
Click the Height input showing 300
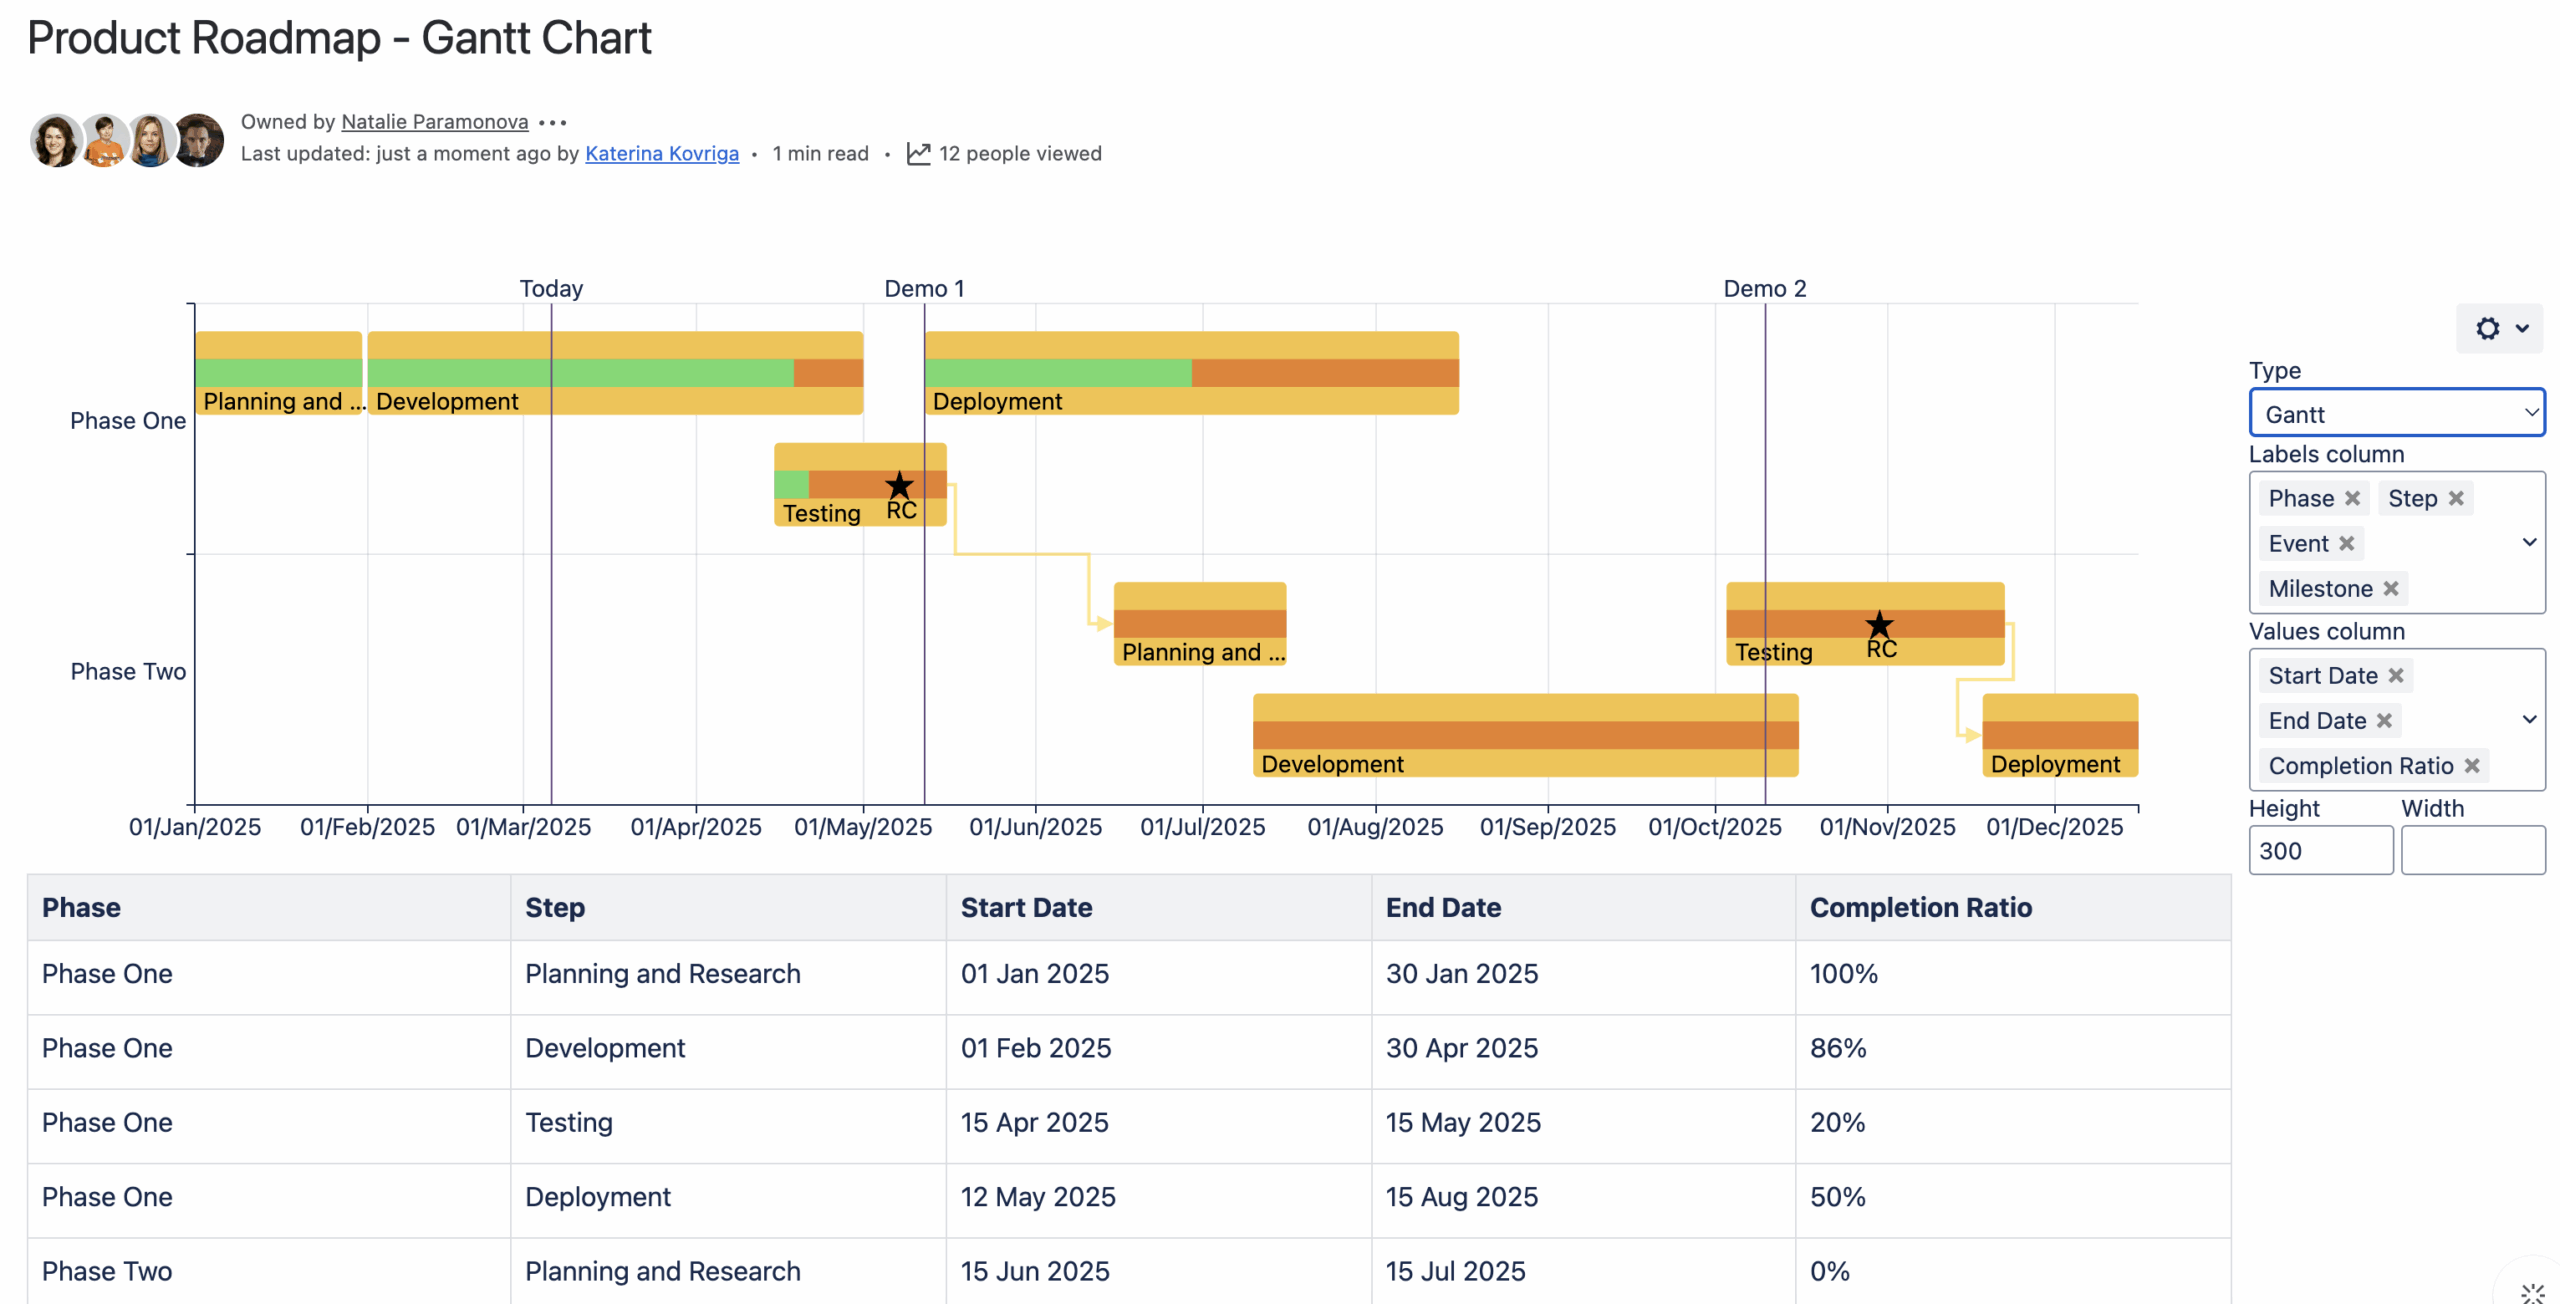[x=2320, y=849]
